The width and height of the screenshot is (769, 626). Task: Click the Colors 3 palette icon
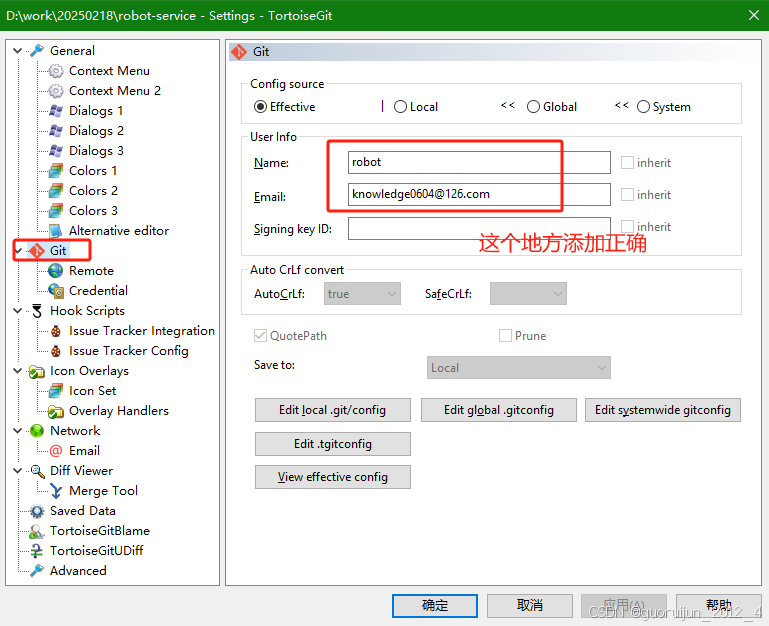[x=56, y=211]
